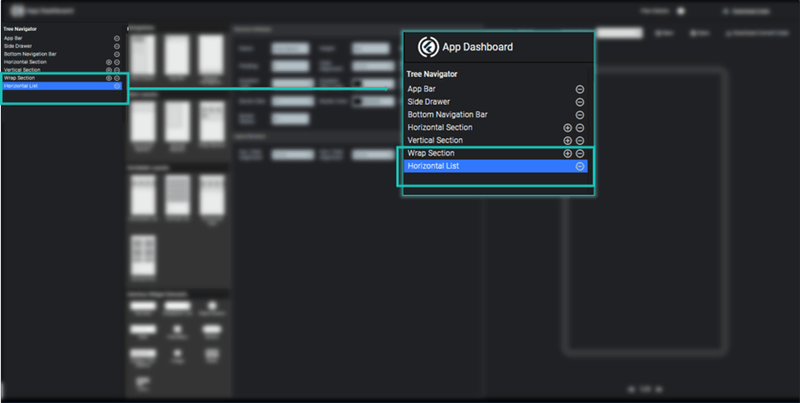
Task: Expand Horizontal Section with plus icon, enlarged panel
Action: tap(567, 128)
